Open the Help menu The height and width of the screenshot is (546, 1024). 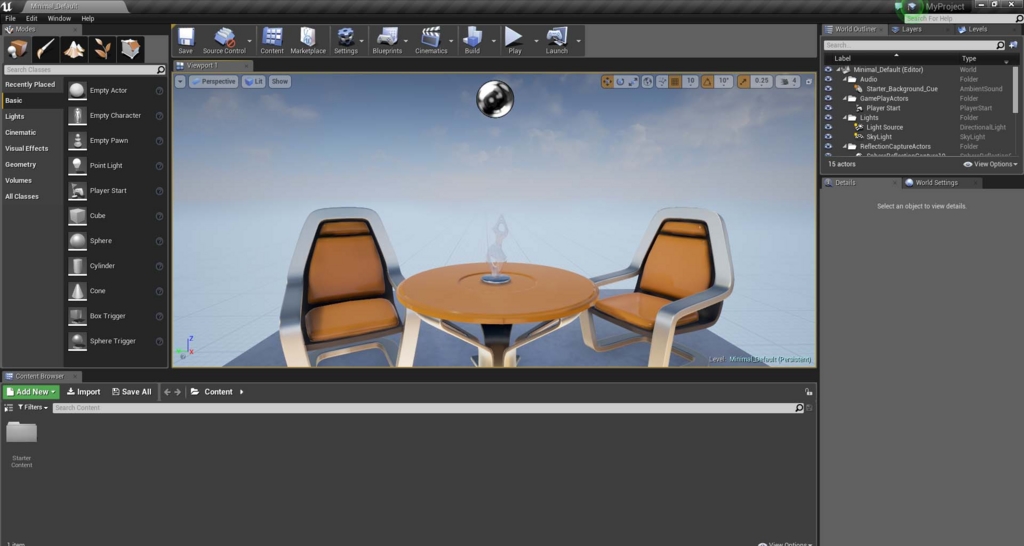(88, 19)
